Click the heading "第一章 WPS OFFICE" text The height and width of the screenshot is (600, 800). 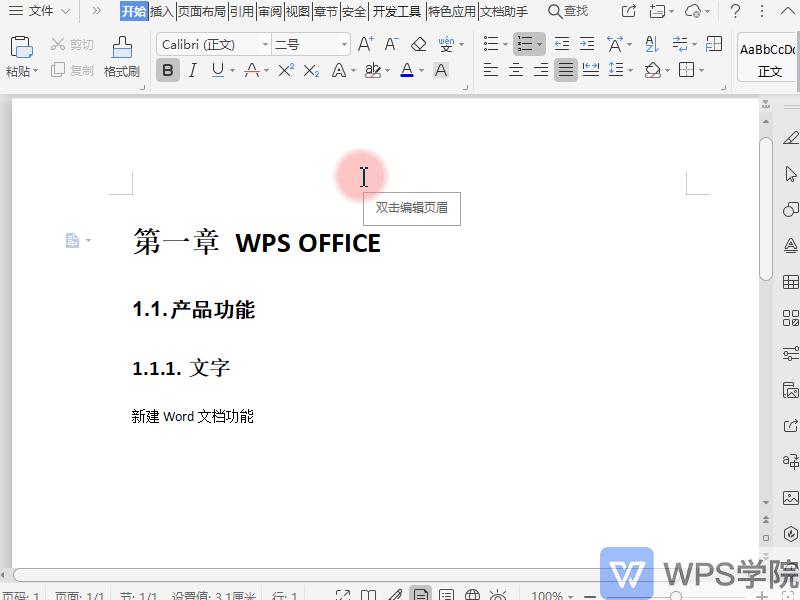[257, 243]
